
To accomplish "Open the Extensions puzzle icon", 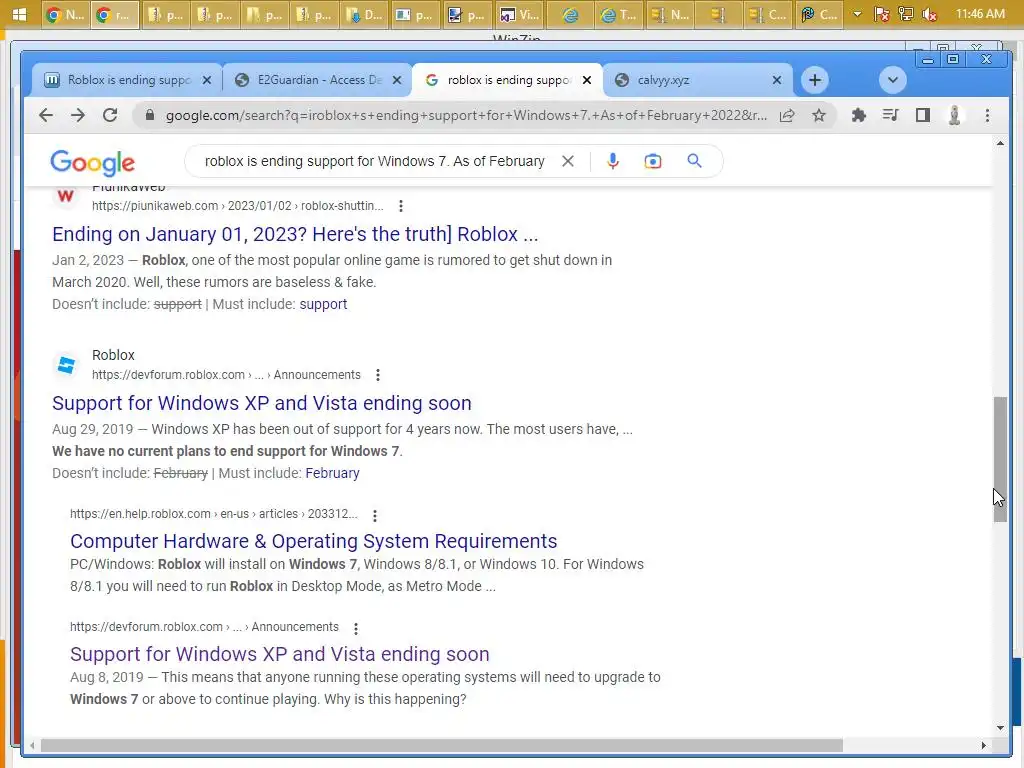I will tap(859, 116).
